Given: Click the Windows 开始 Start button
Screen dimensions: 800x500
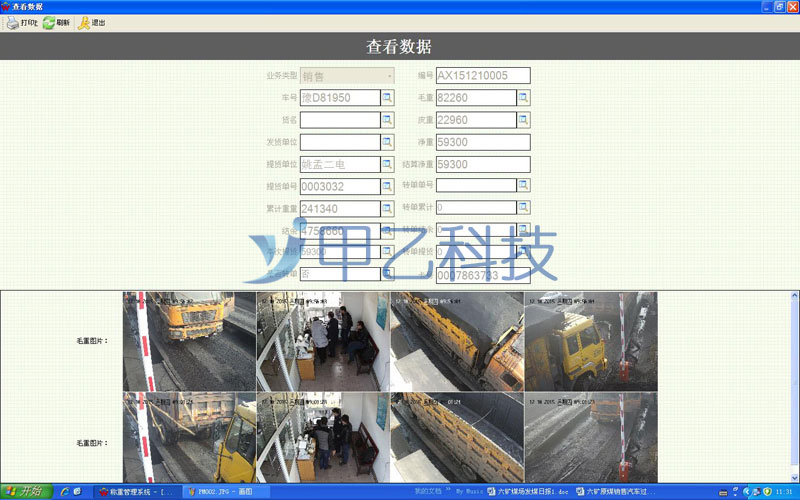Looking at the screenshot, I should click(x=24, y=491).
